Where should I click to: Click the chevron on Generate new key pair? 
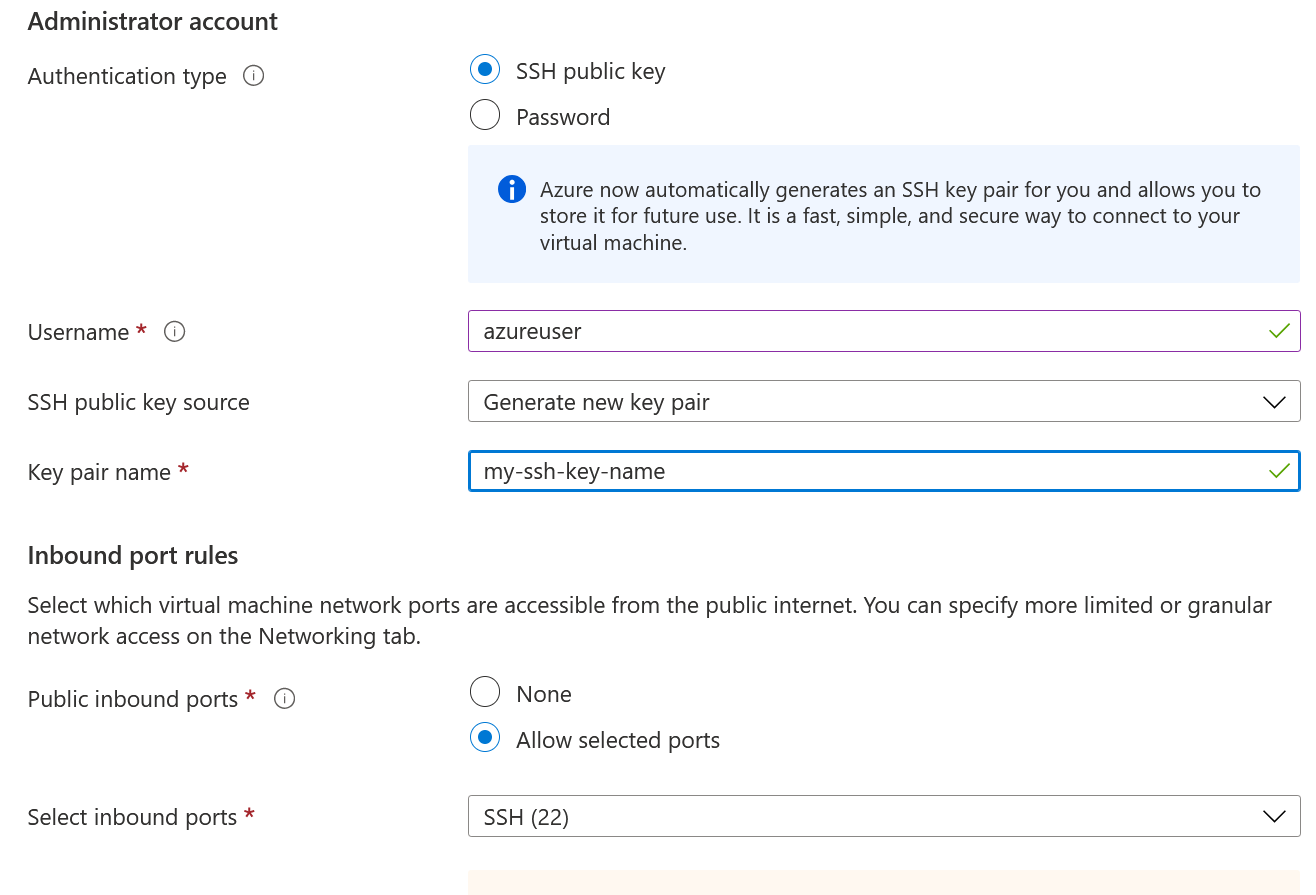(x=1274, y=402)
